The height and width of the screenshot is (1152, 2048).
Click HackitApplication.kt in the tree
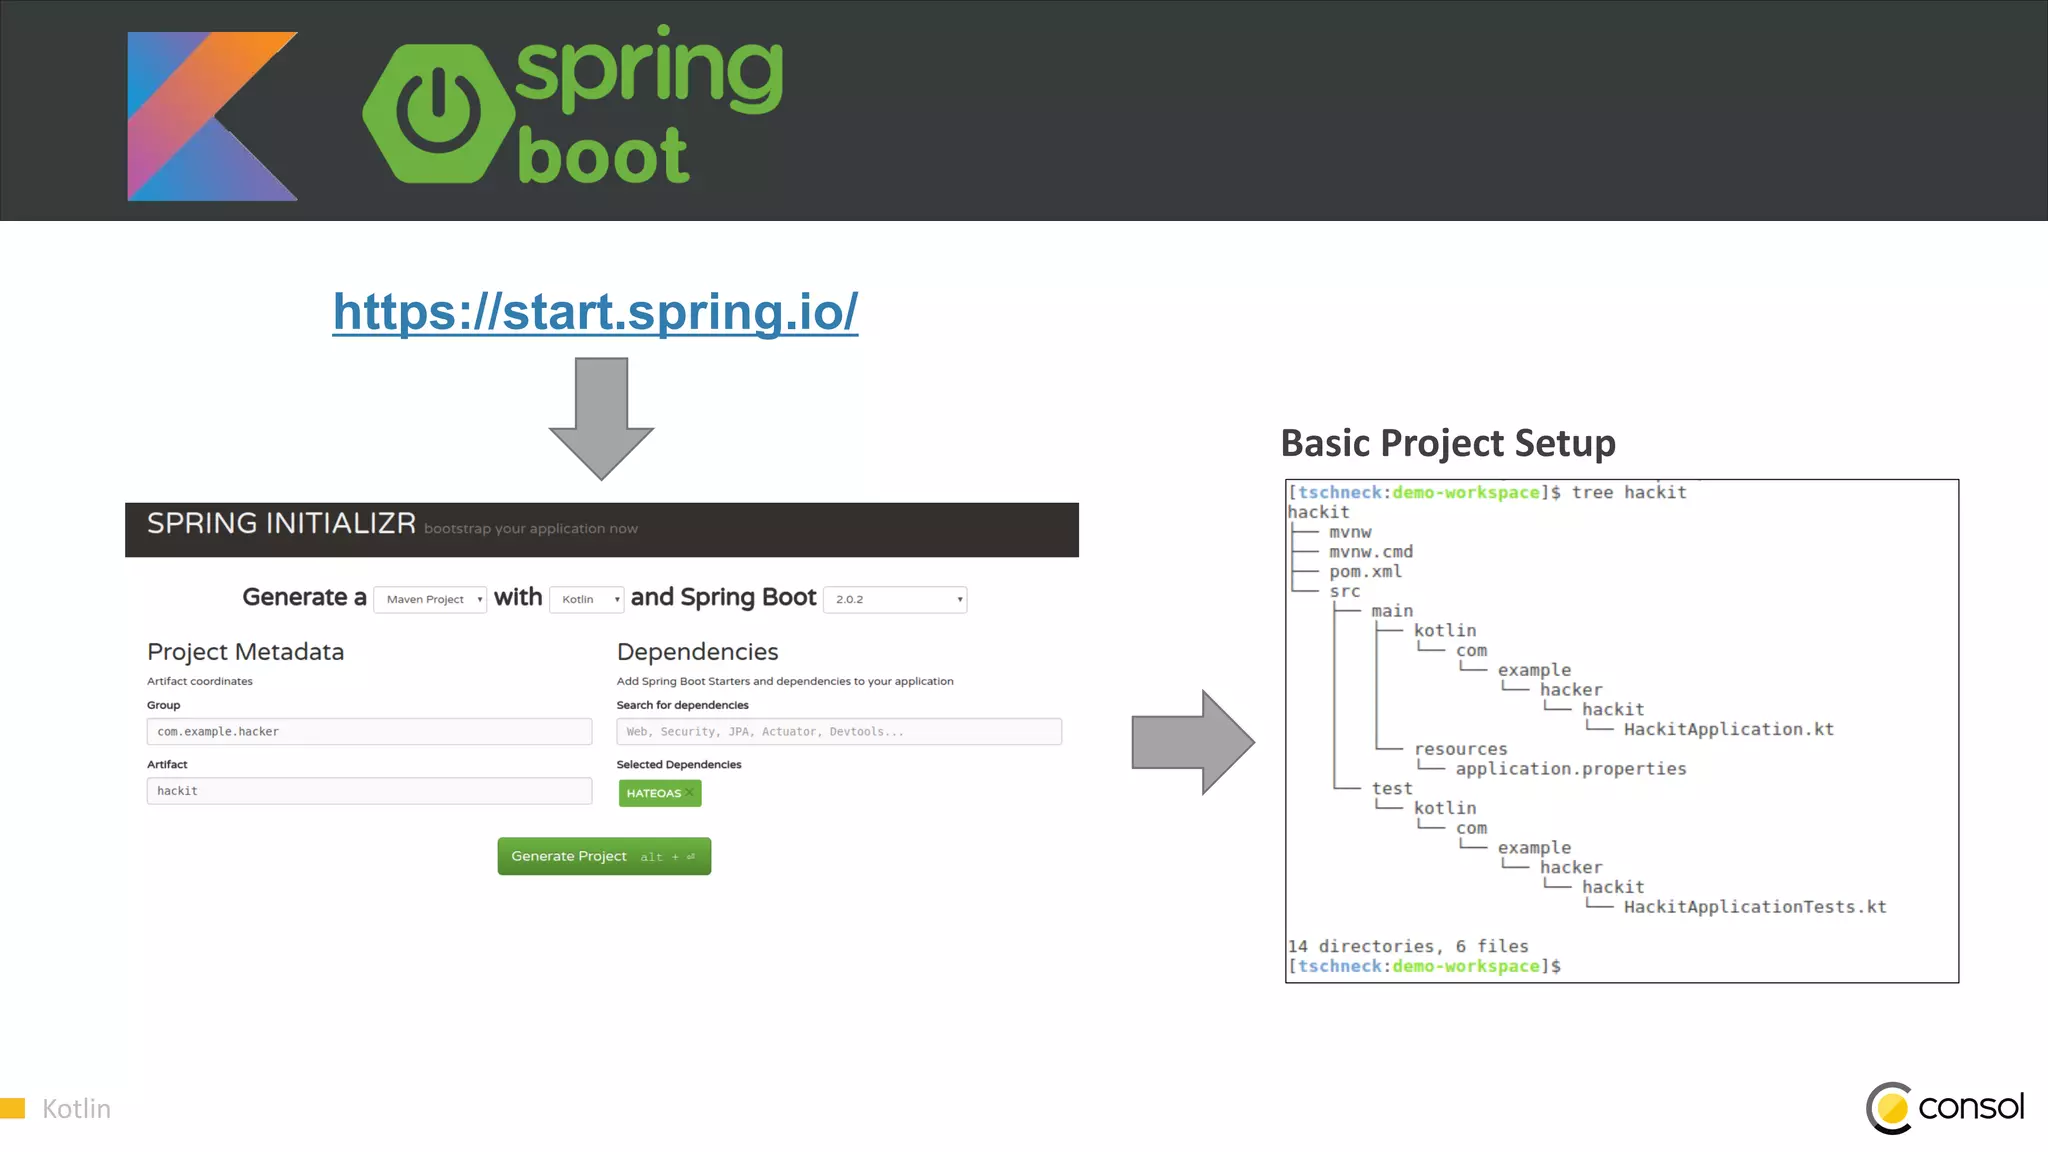[1729, 730]
